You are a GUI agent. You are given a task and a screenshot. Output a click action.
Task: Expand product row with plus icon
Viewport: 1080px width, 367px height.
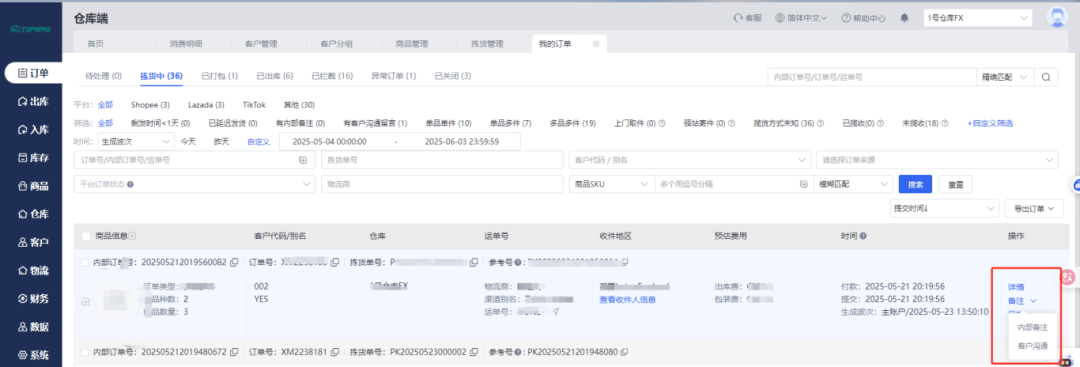click(86, 302)
